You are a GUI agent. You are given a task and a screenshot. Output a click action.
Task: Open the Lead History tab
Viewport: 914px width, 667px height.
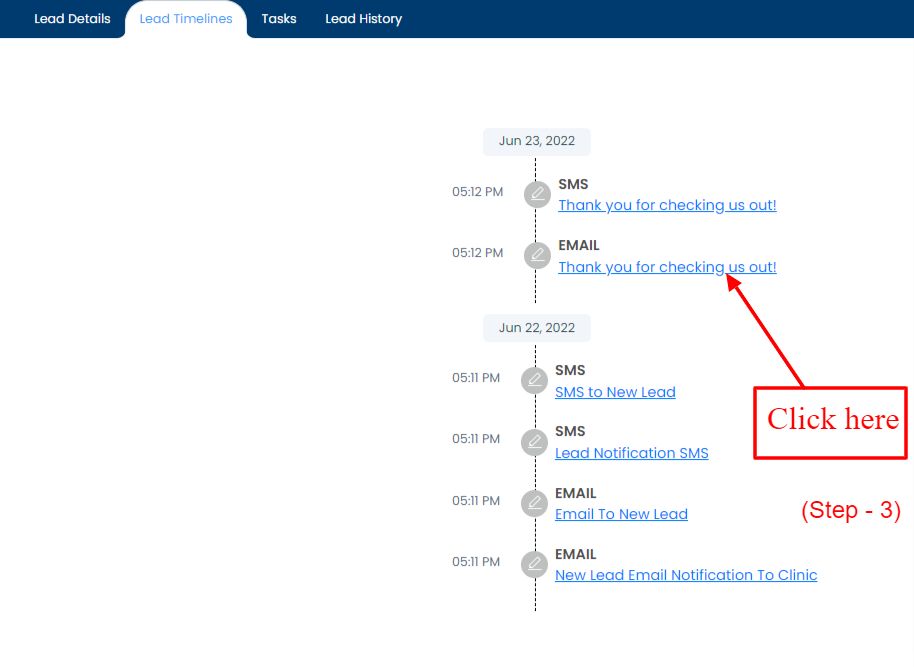tap(364, 19)
